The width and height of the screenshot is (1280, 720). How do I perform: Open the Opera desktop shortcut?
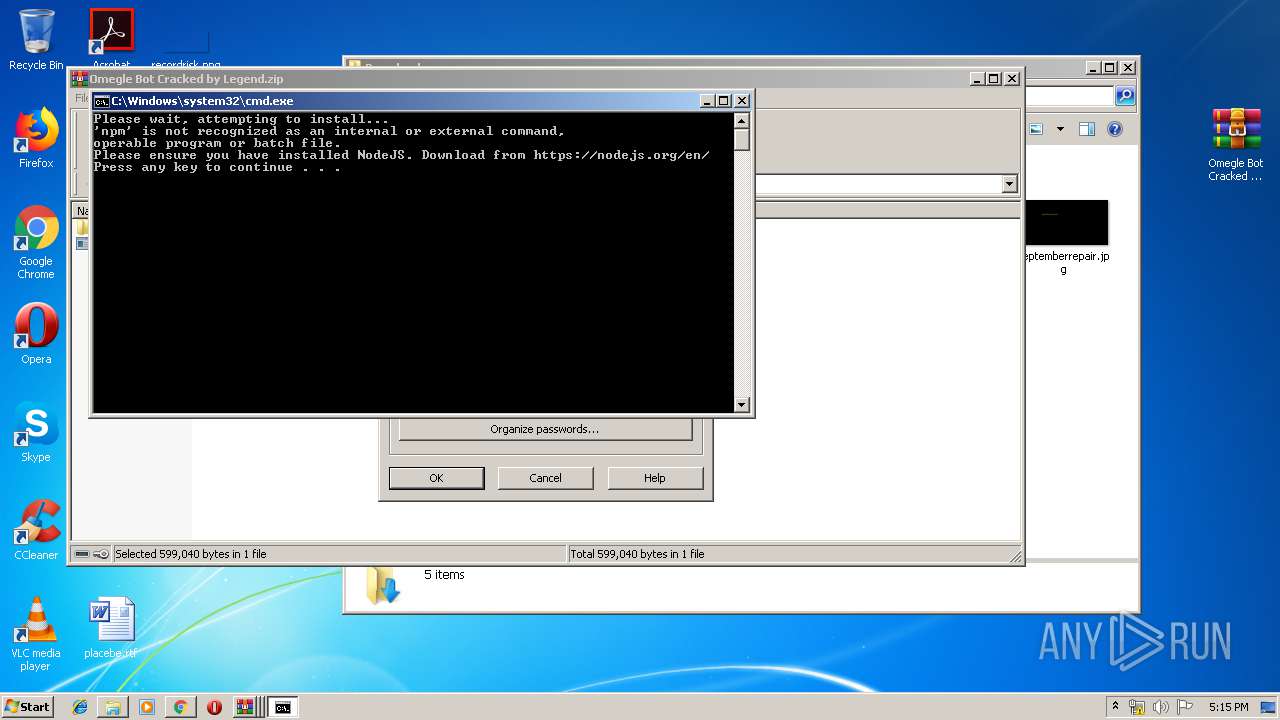[36, 334]
